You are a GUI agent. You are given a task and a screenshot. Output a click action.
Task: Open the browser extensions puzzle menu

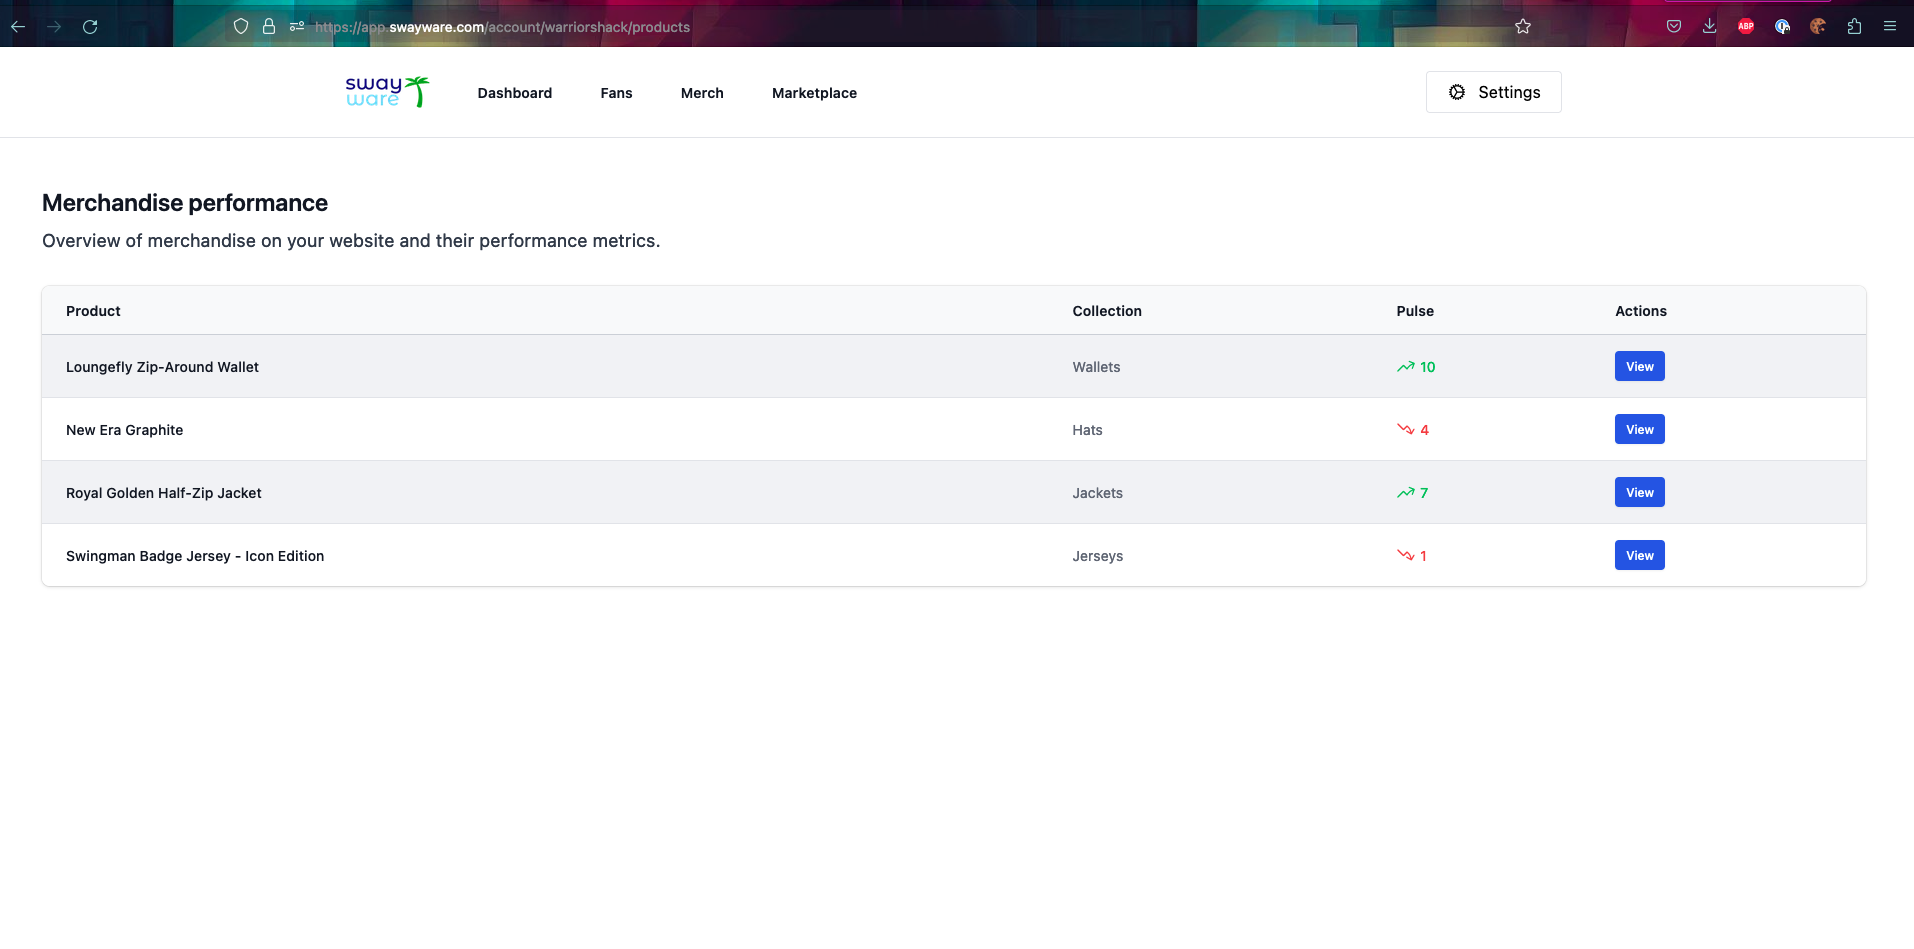click(x=1854, y=27)
